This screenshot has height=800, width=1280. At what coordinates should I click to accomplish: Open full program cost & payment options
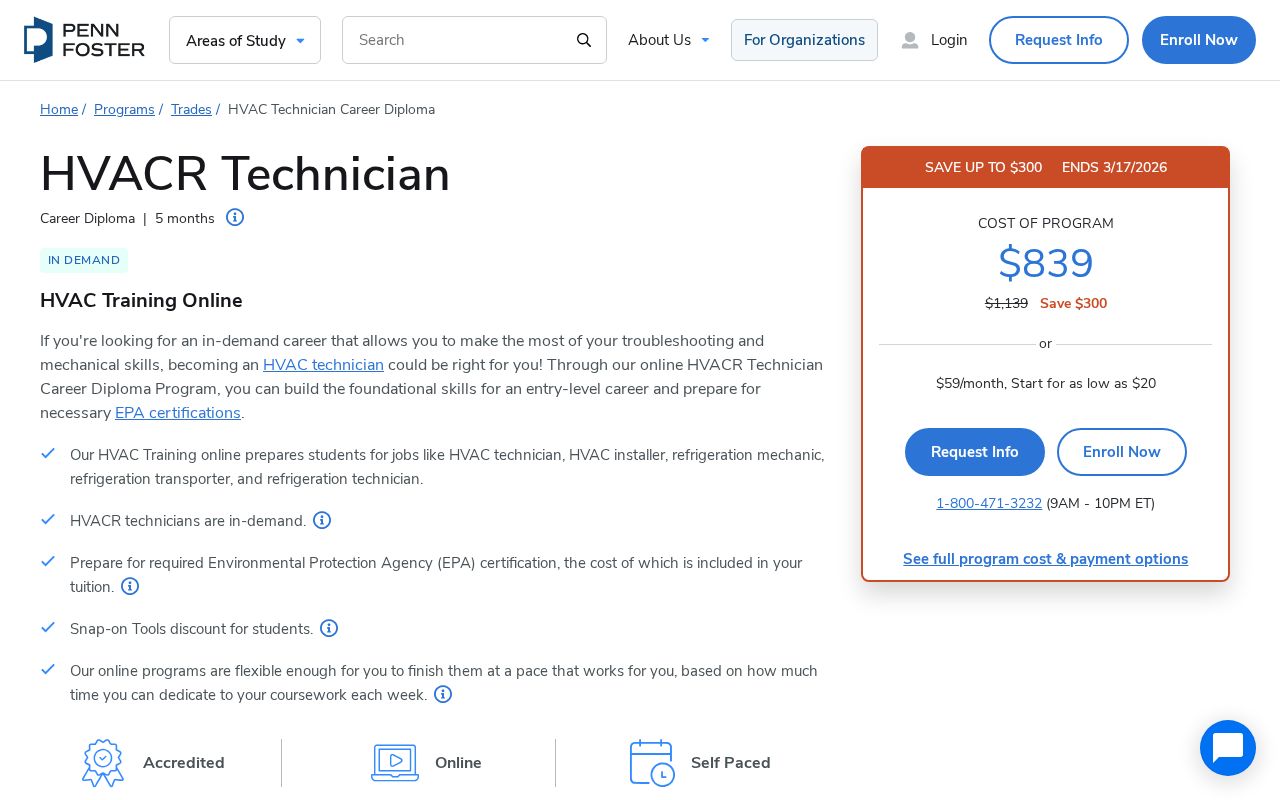point(1045,559)
